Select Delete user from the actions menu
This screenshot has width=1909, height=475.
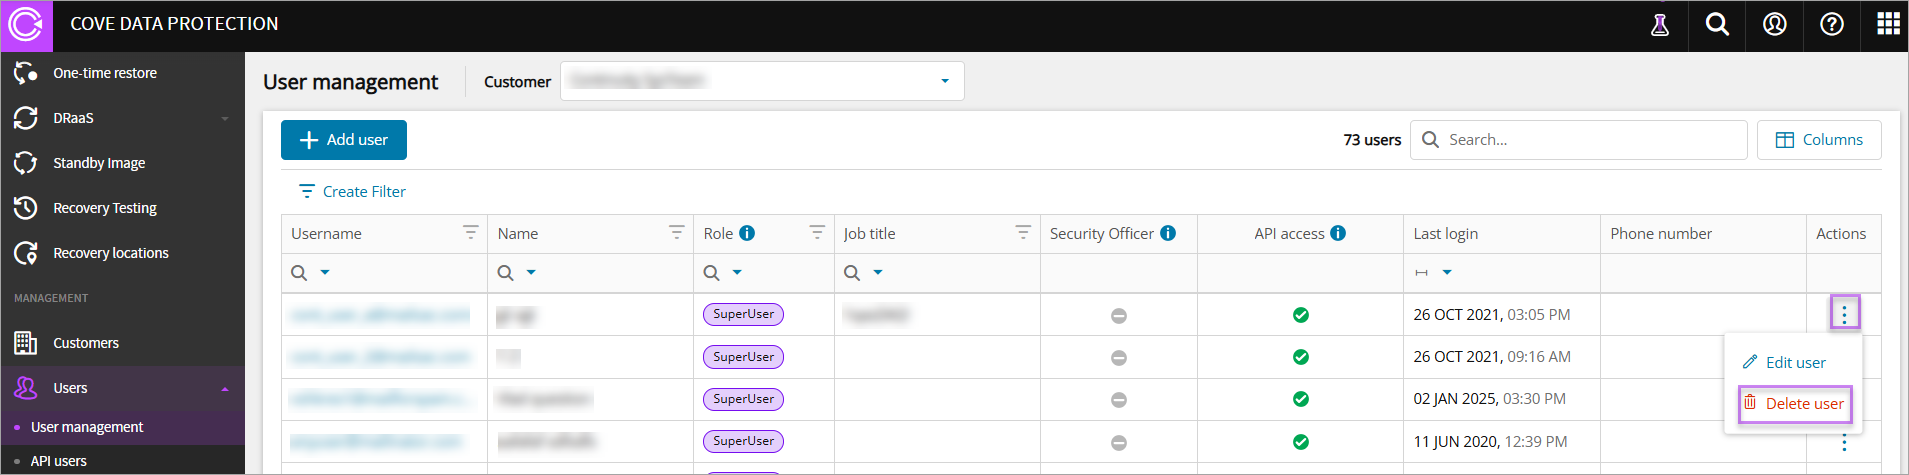(x=1795, y=404)
